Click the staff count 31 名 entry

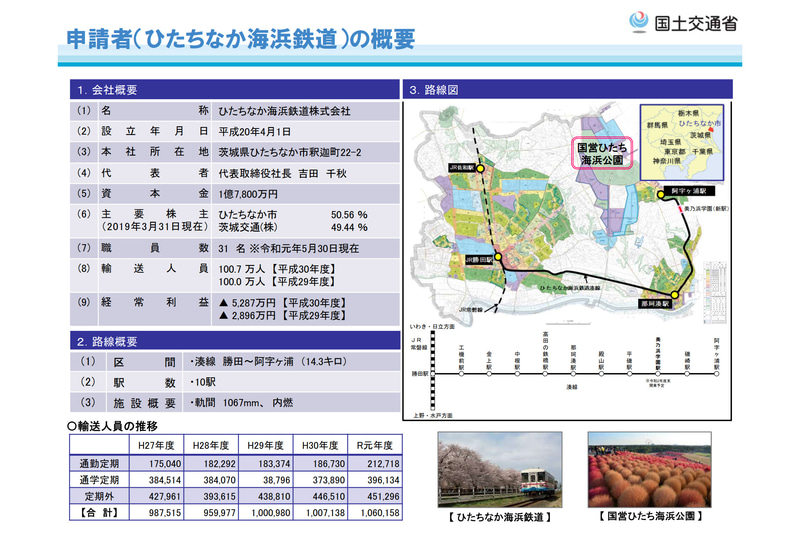(x=289, y=248)
